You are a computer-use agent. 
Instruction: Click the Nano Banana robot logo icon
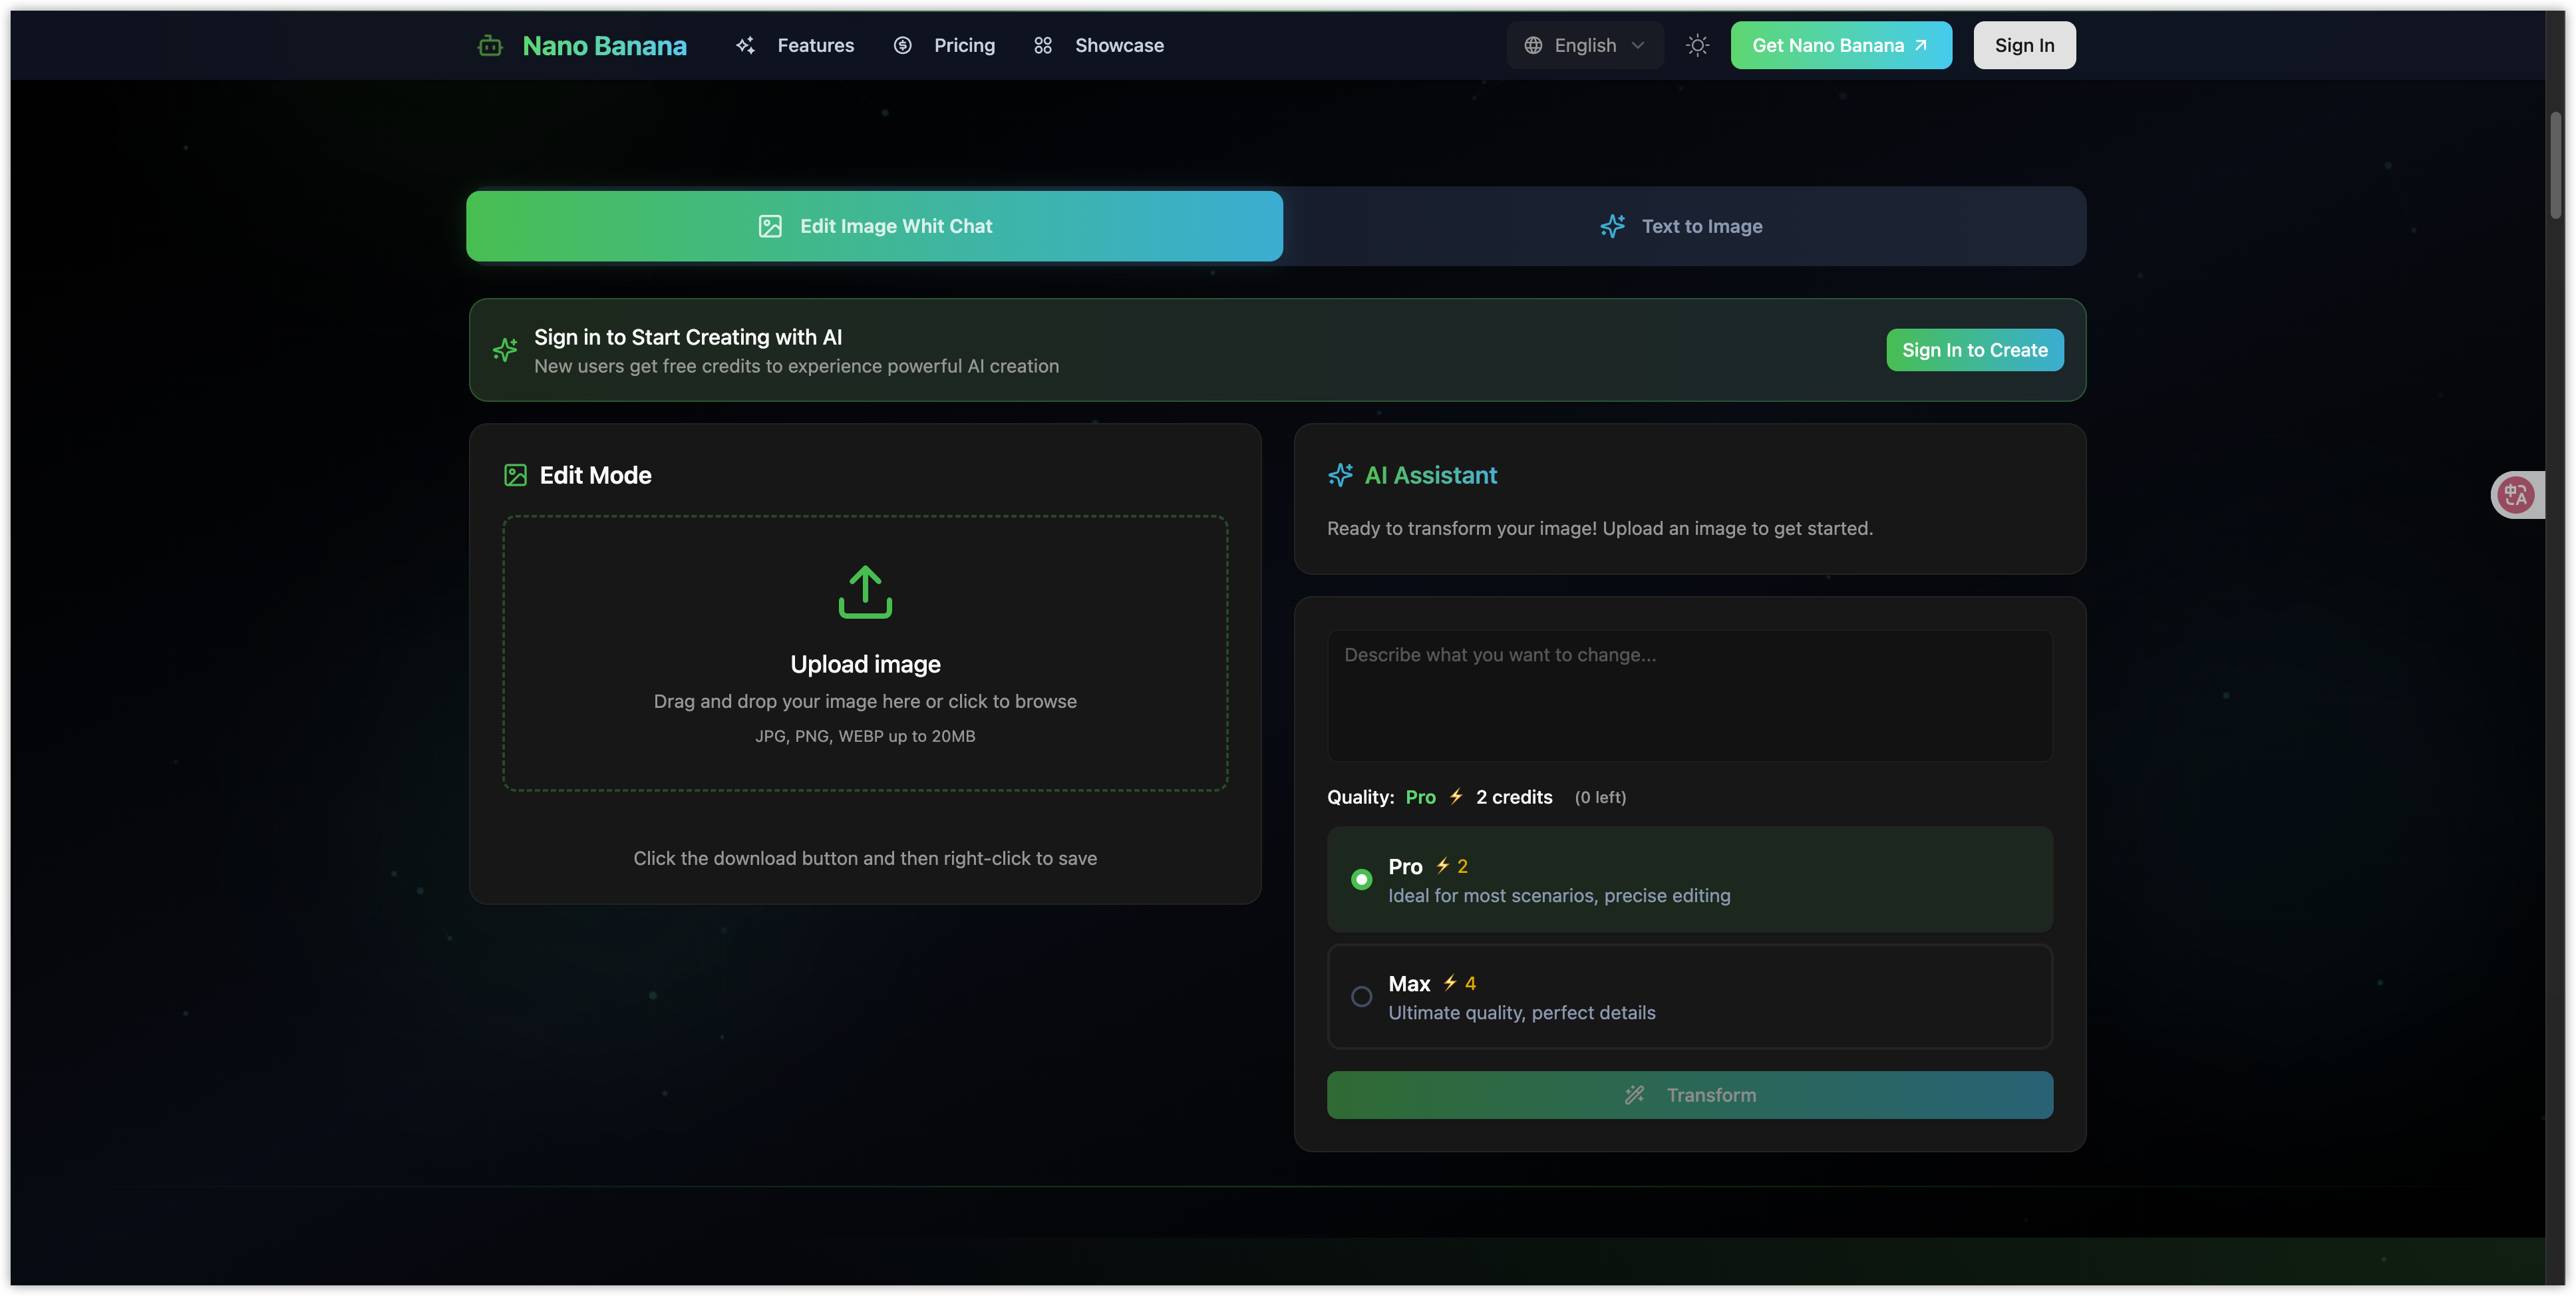coord(490,45)
